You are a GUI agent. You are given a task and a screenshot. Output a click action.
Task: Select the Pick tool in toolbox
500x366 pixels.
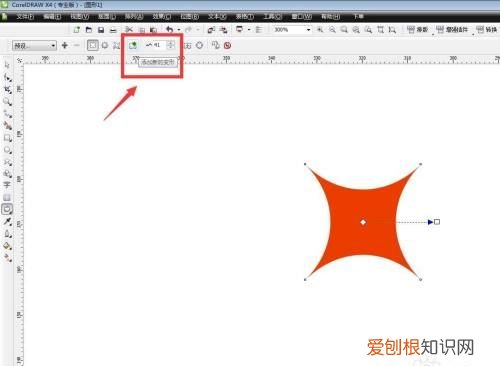coord(7,65)
